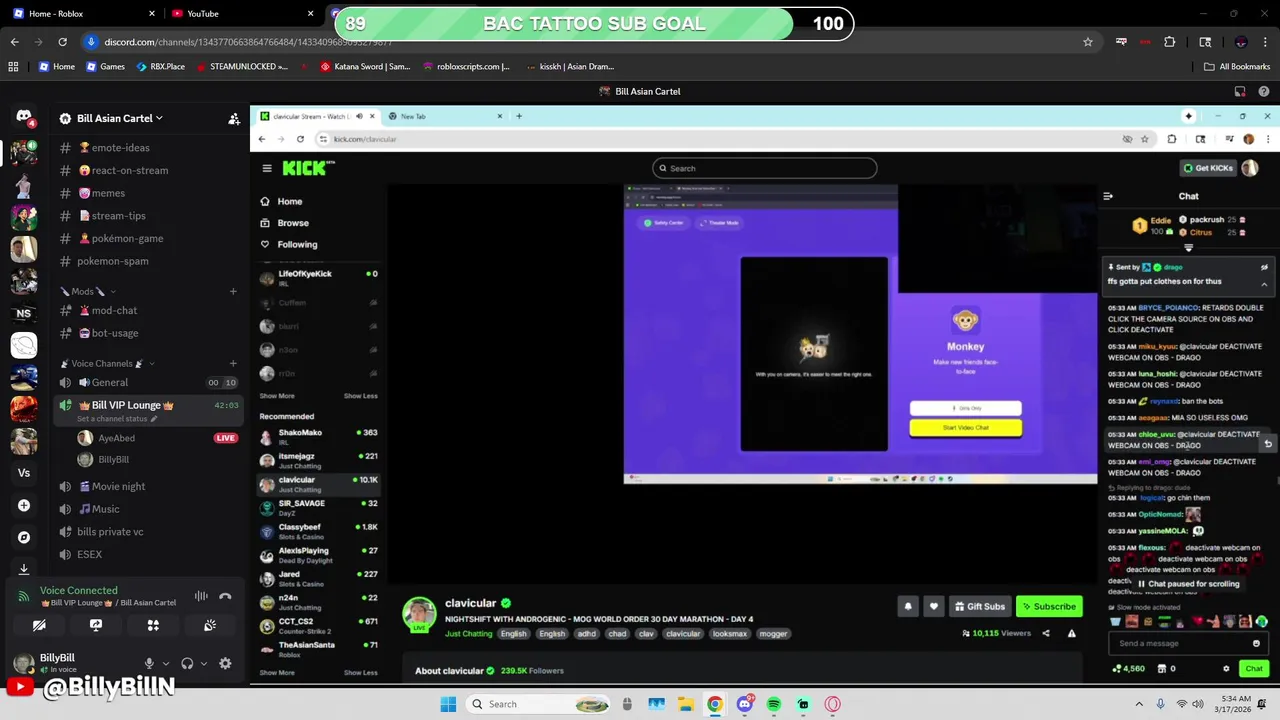Show less followed channels on Kick

click(x=361, y=396)
